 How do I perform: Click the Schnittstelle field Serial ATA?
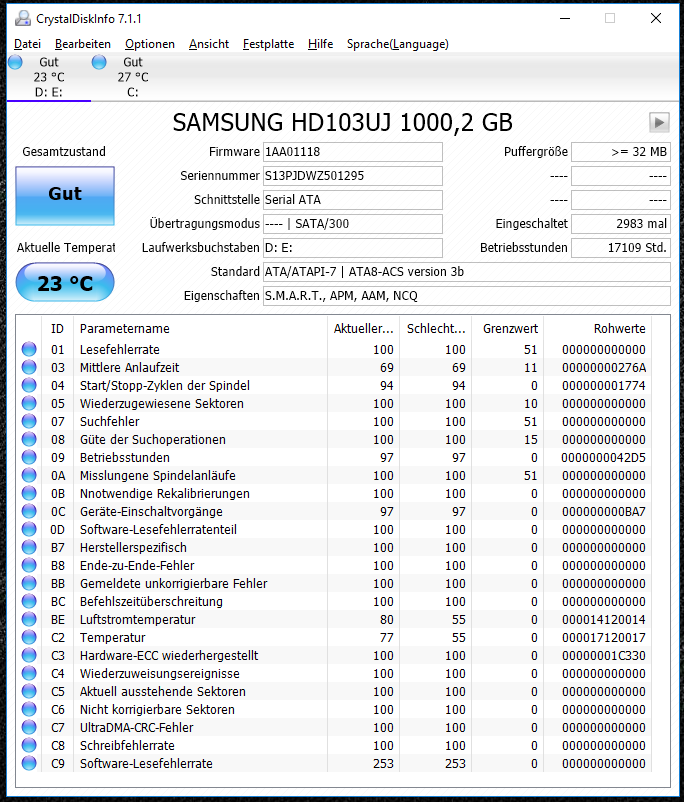pyautogui.click(x=352, y=200)
